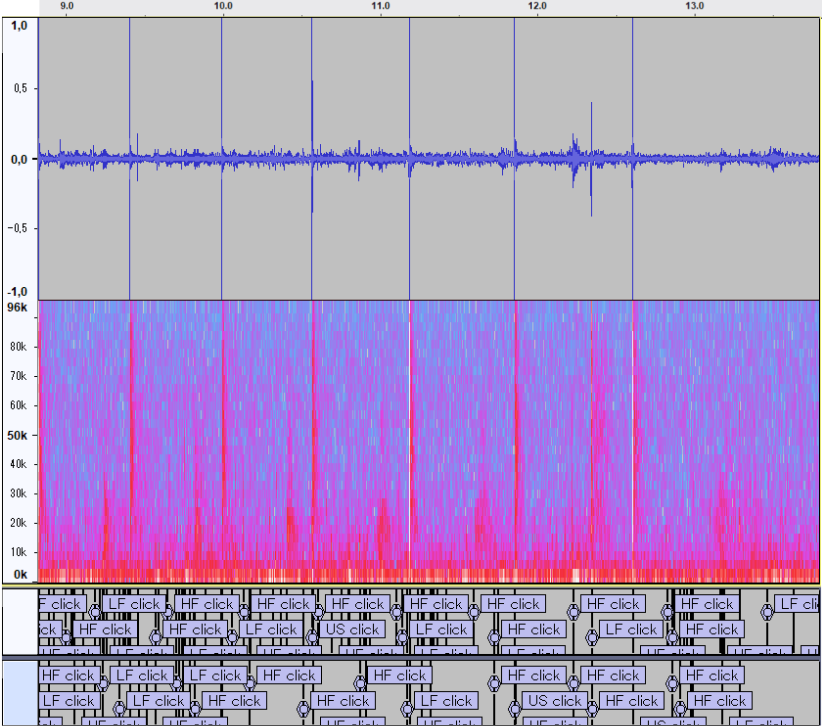822x727 pixels.
Task: Select the "US click" label in the lower label track
Action: point(558,701)
